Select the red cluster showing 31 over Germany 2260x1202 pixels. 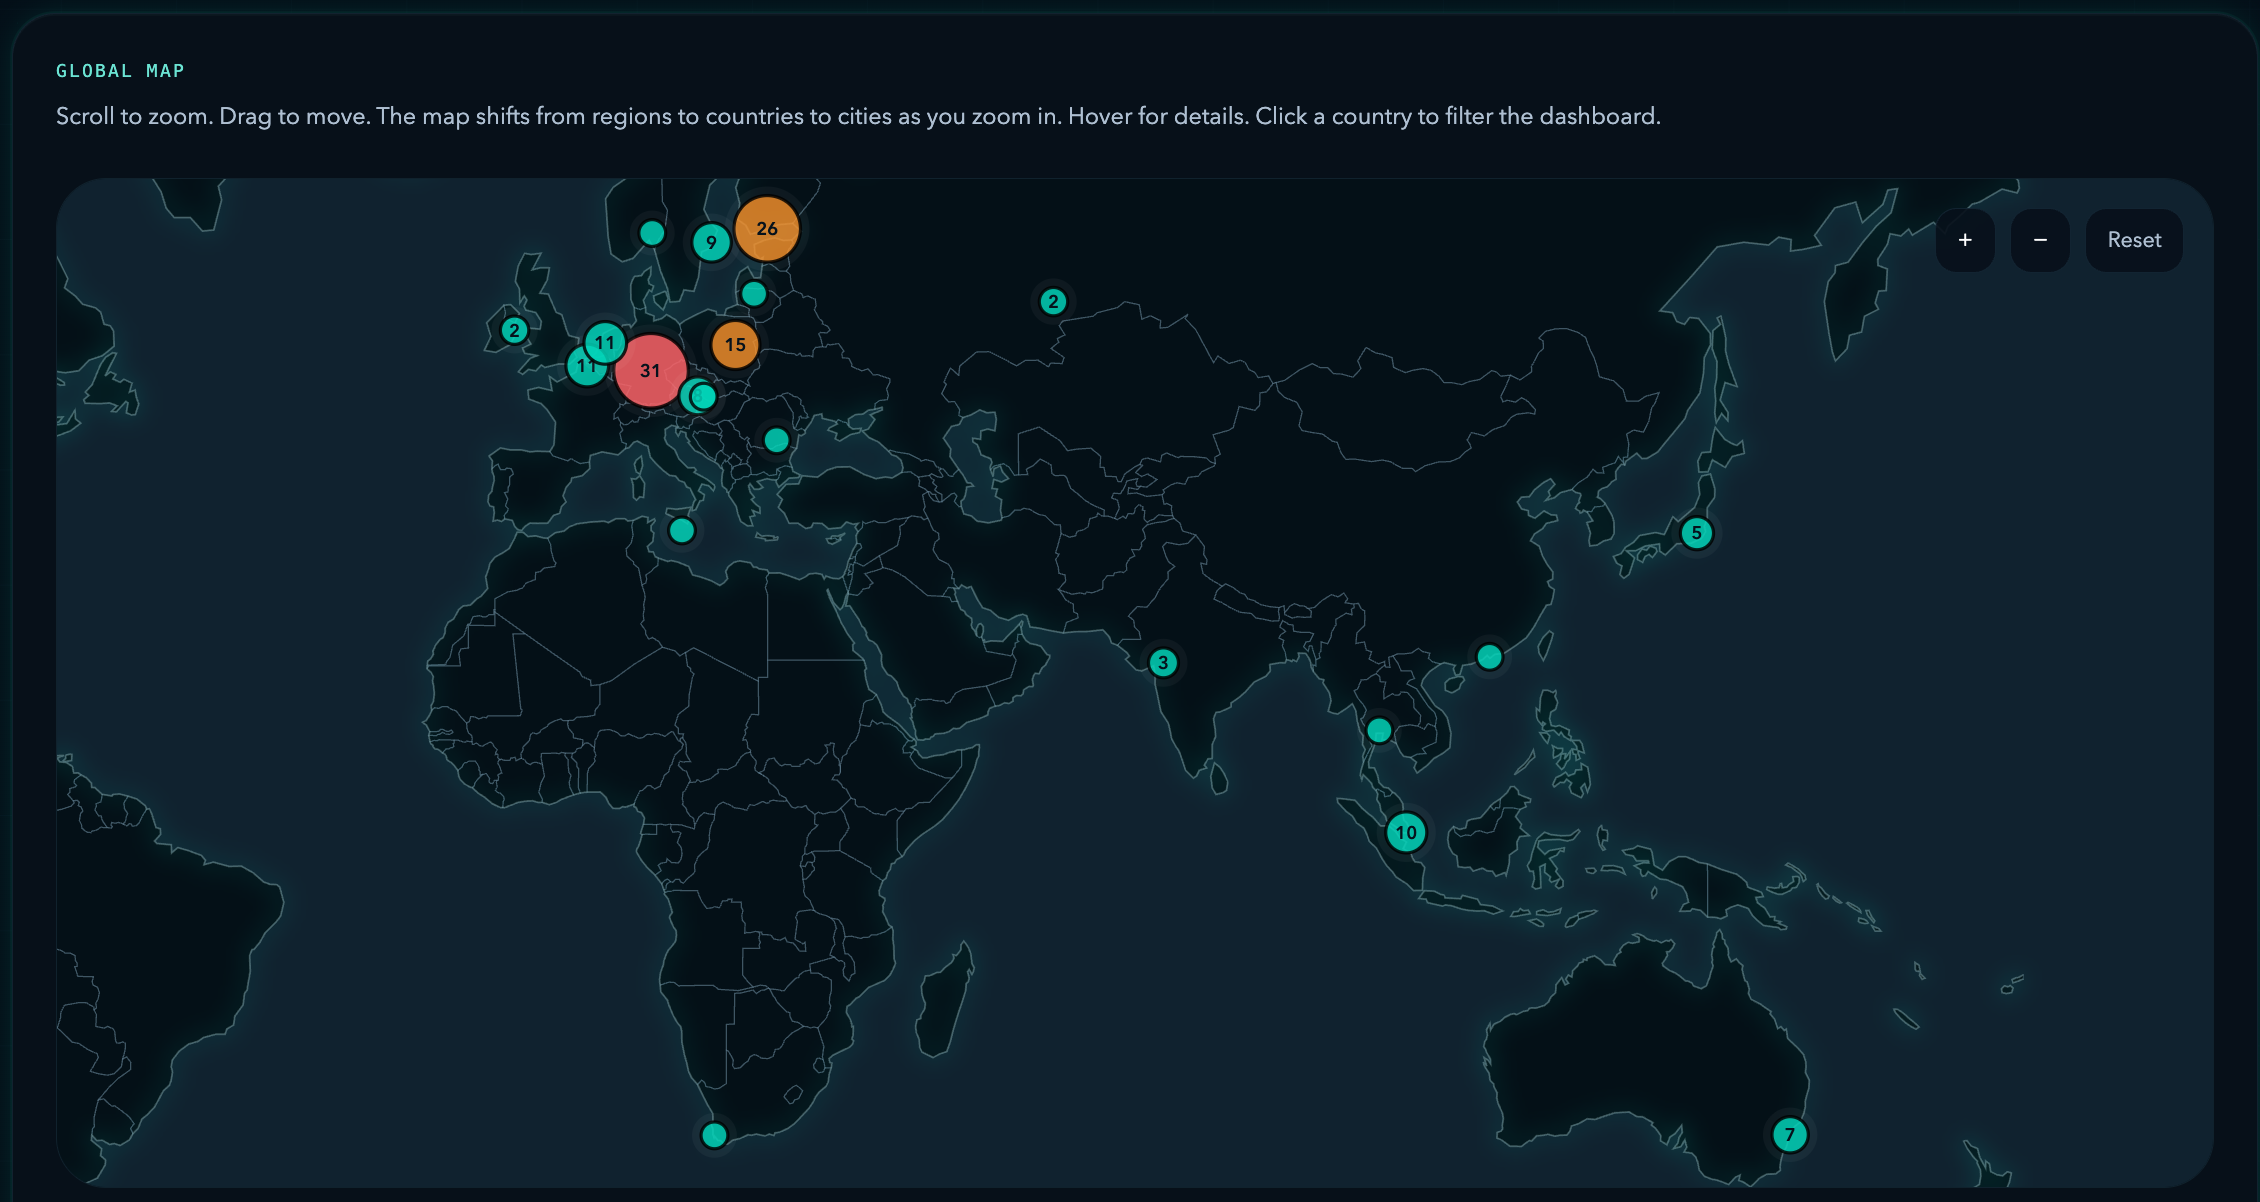pos(651,371)
